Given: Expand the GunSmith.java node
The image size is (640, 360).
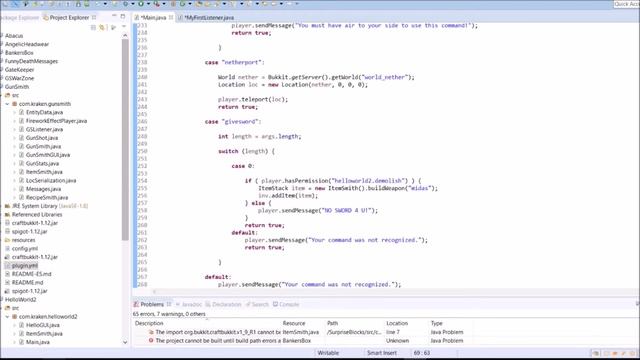Looking at the screenshot, I should coord(15,146).
